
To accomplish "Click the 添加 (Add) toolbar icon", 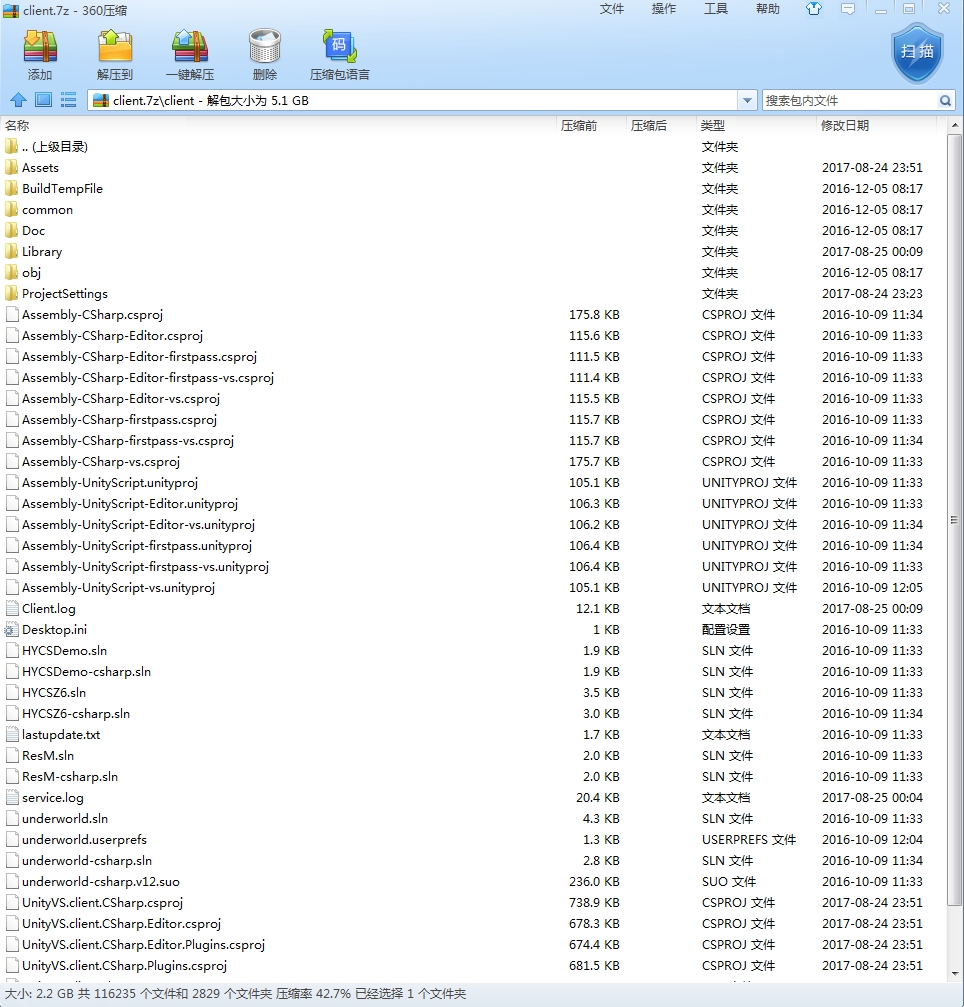I will pyautogui.click(x=40, y=54).
